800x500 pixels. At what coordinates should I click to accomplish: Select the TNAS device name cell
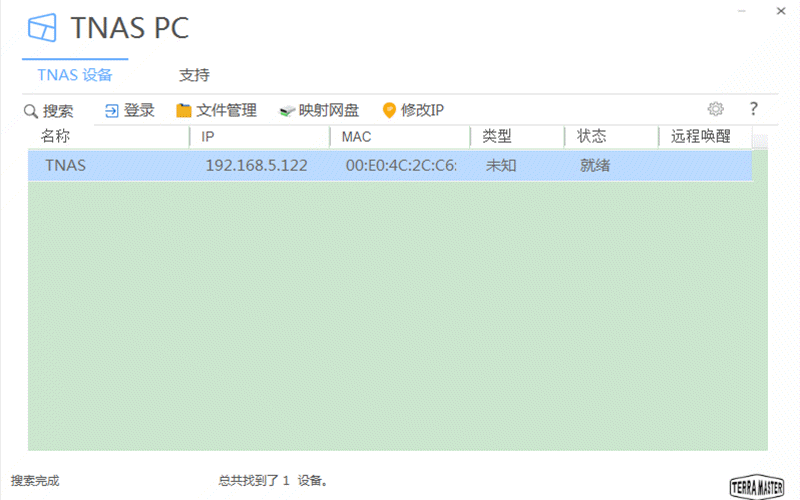[x=65, y=165]
